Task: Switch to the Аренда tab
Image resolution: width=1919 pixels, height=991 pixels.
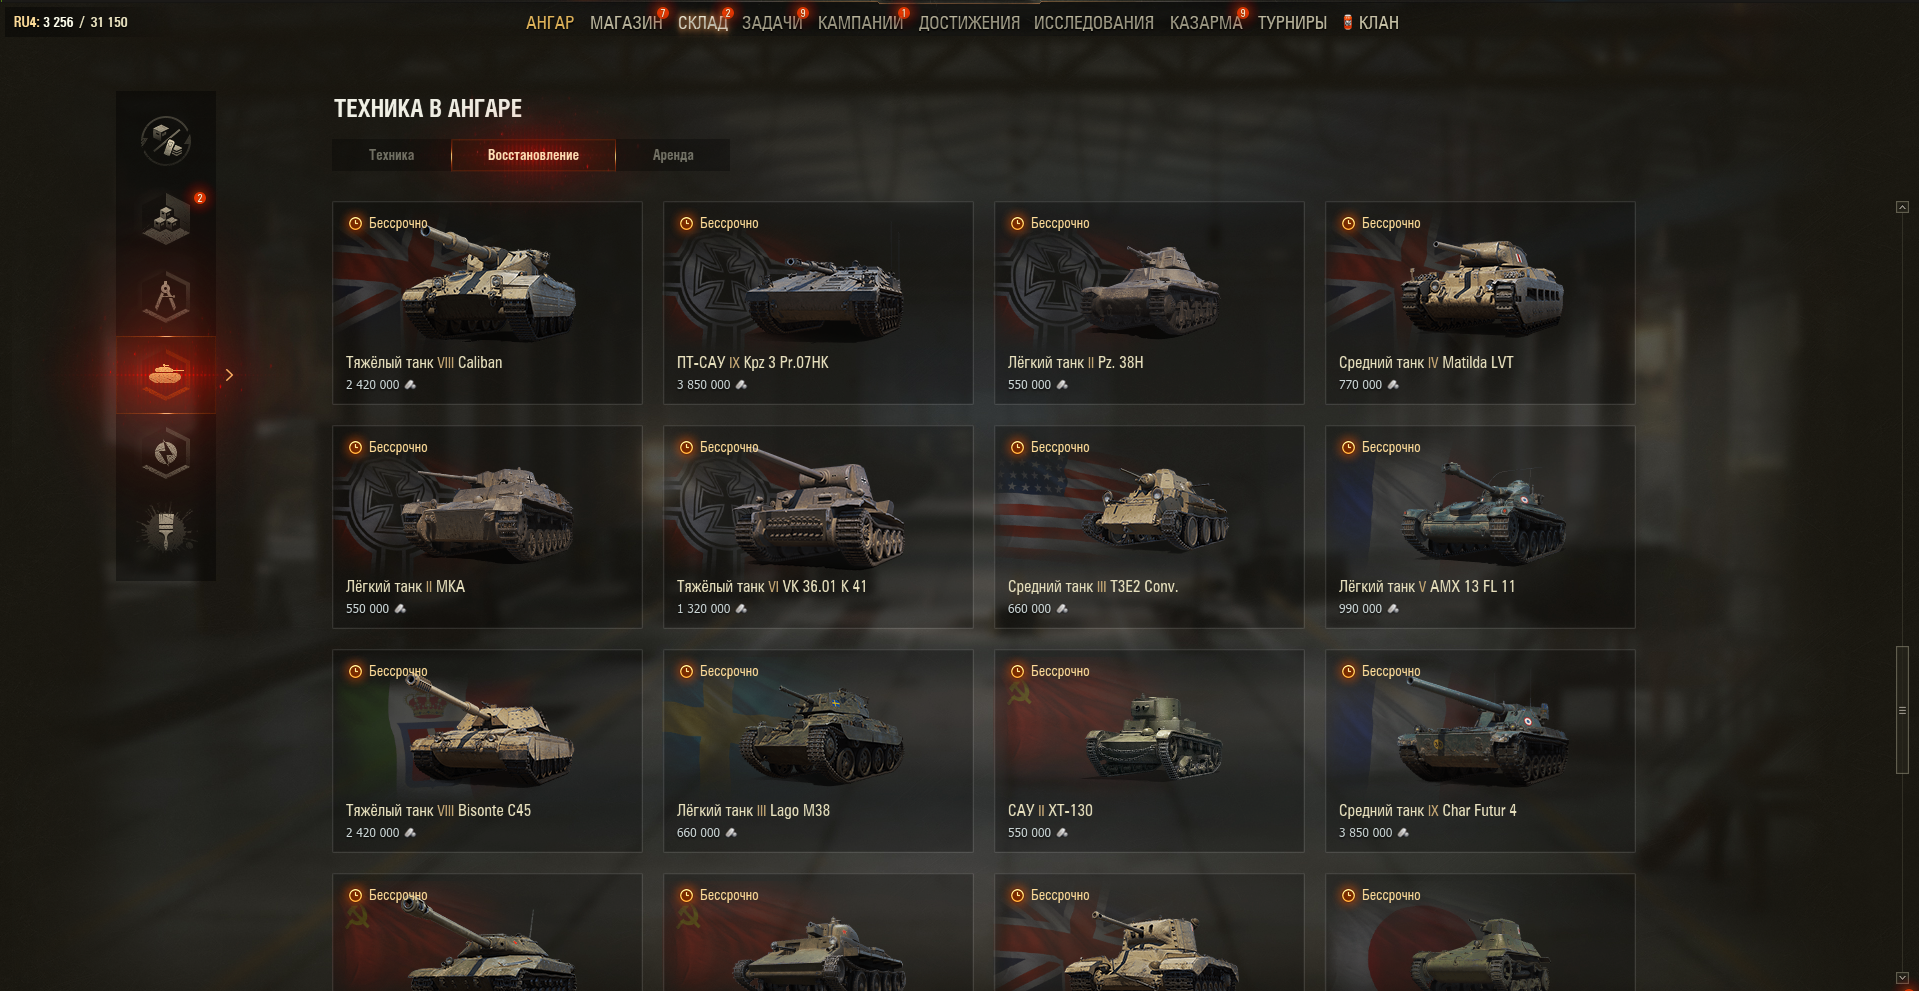Action: tap(673, 155)
